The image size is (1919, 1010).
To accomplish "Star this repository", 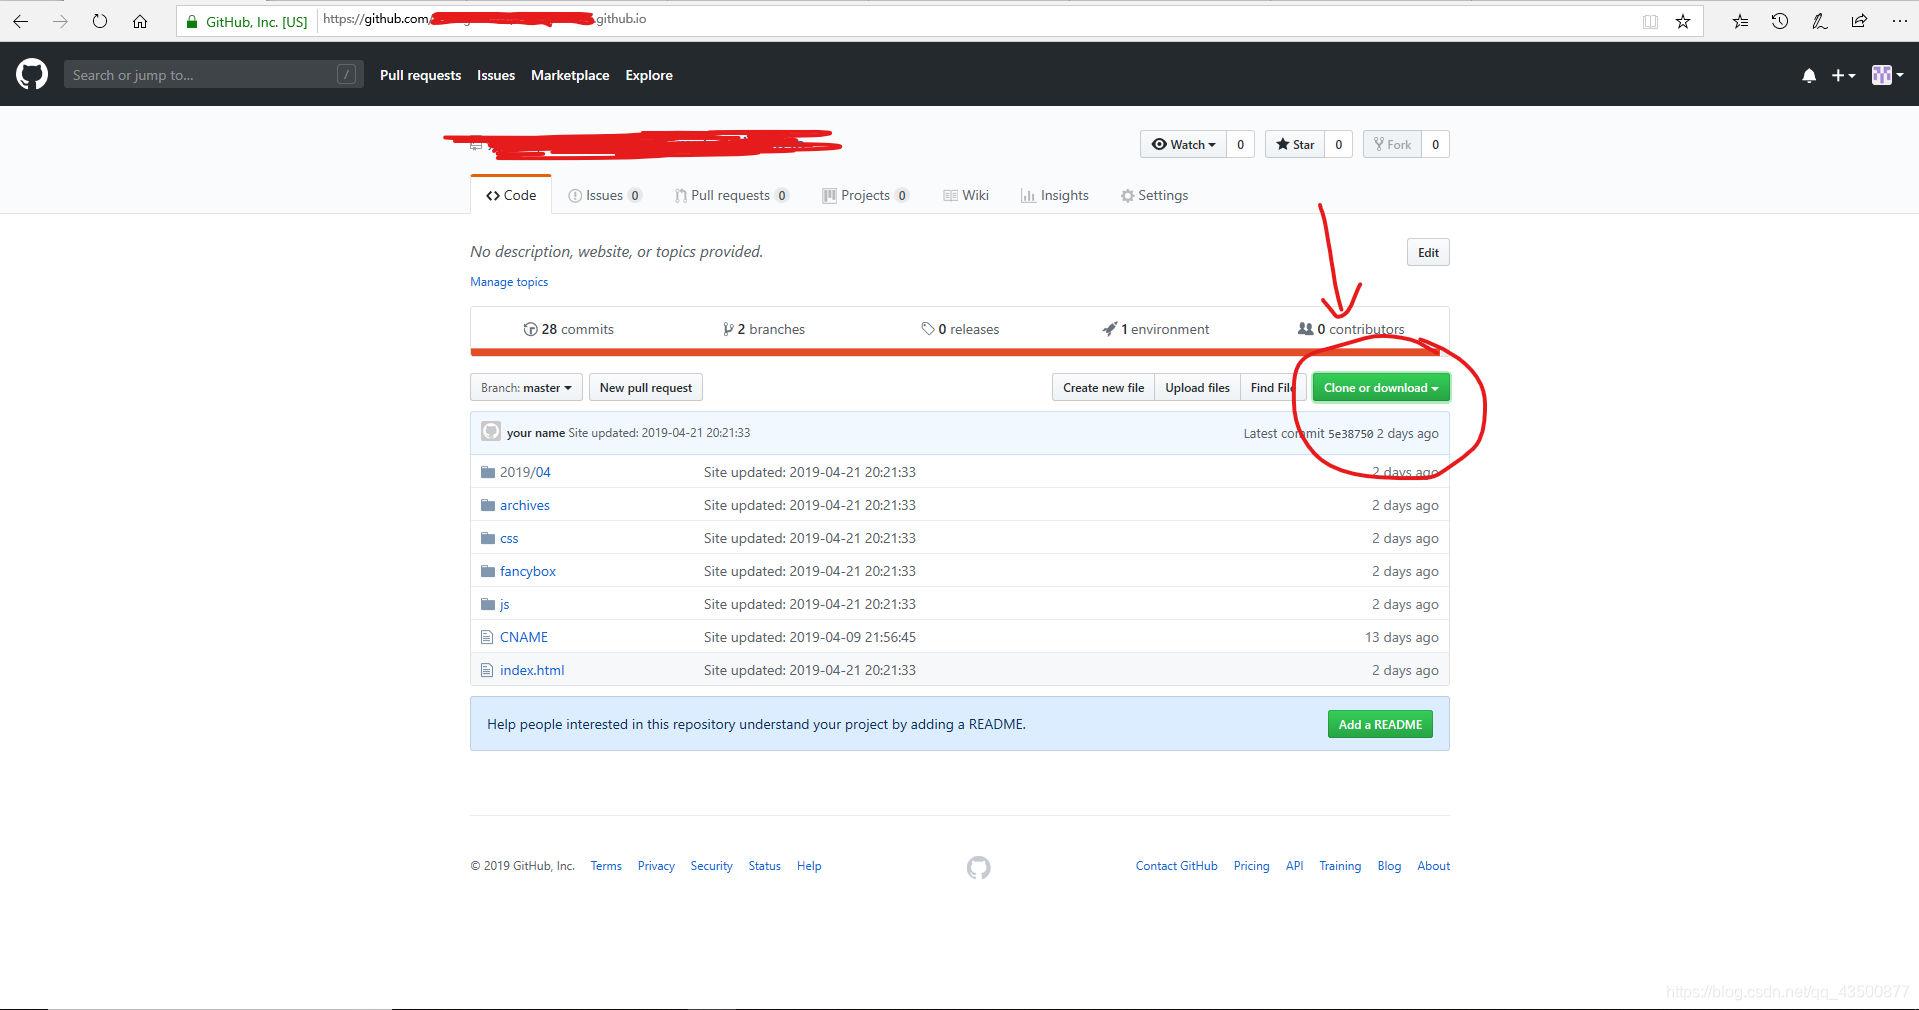I will point(1295,144).
